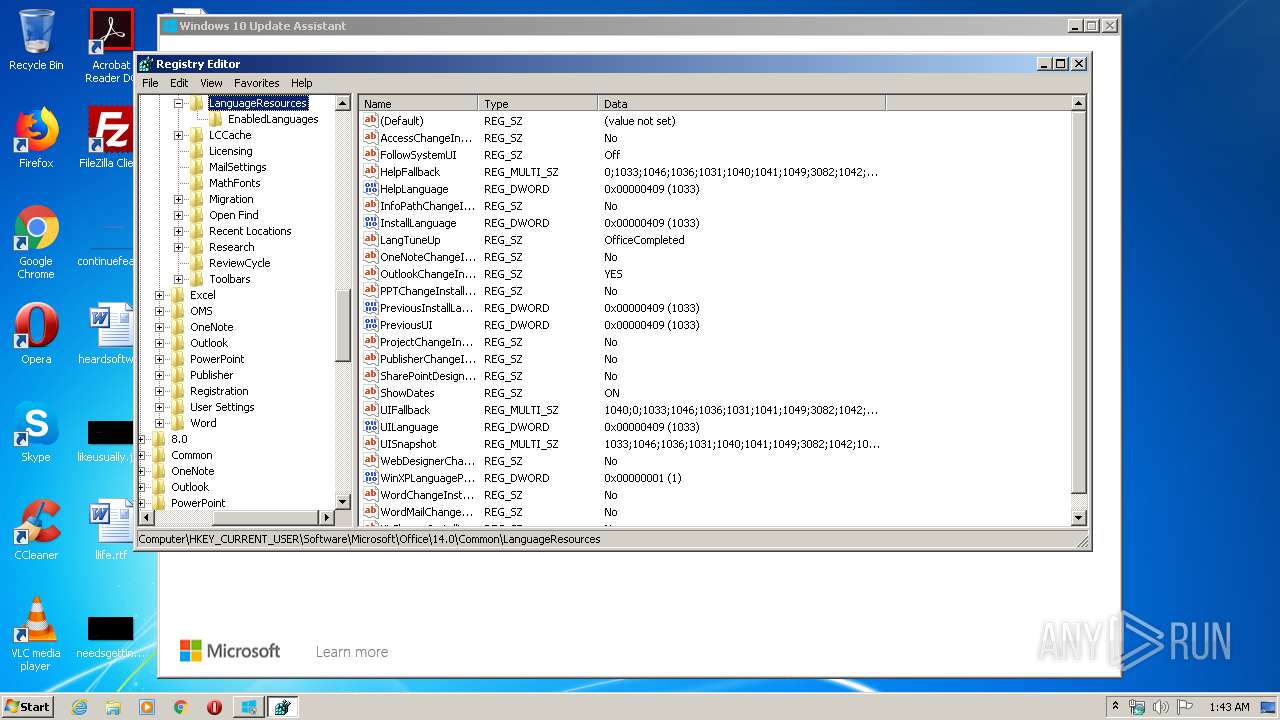Screen dimensions: 1280x720
Task: Click the PowerPoint folder icon under 14.0
Action: click(x=177, y=359)
